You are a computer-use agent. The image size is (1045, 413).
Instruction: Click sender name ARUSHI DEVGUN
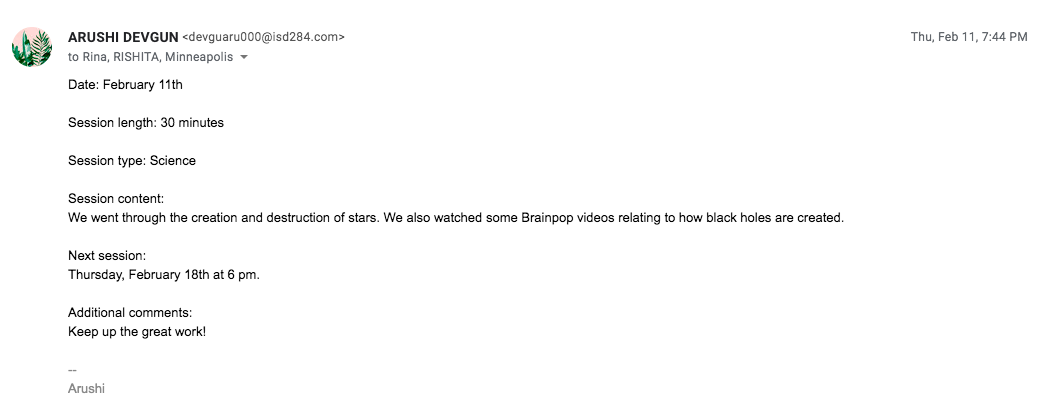[122, 37]
